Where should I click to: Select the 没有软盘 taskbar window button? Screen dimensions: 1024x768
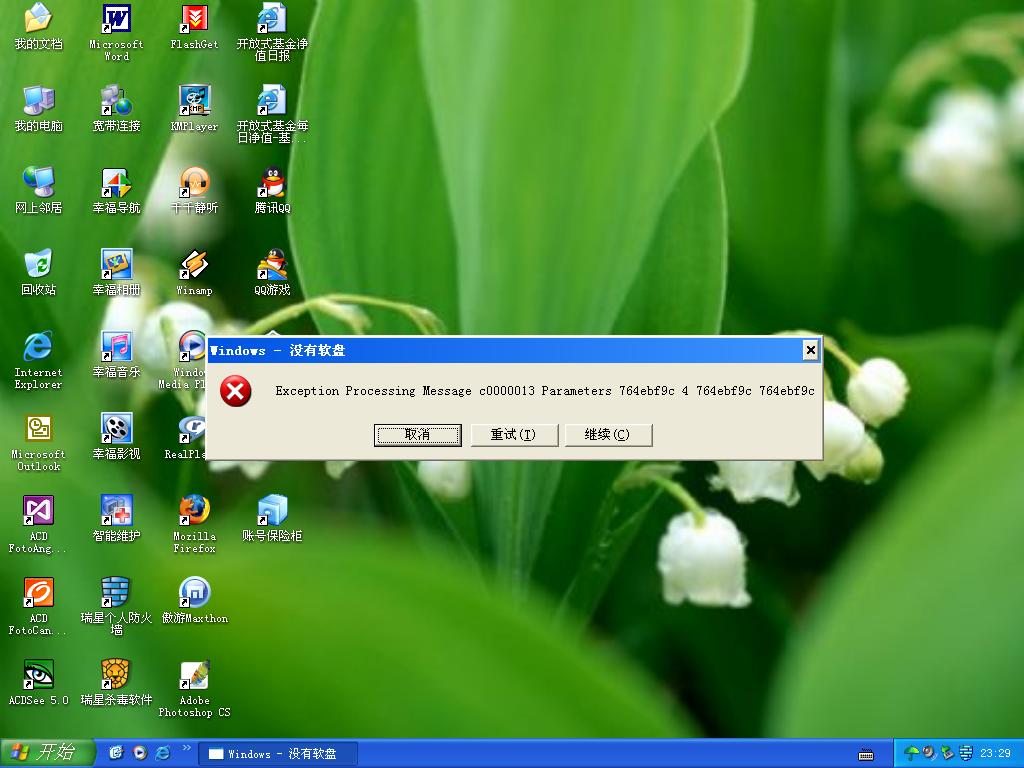[278, 754]
